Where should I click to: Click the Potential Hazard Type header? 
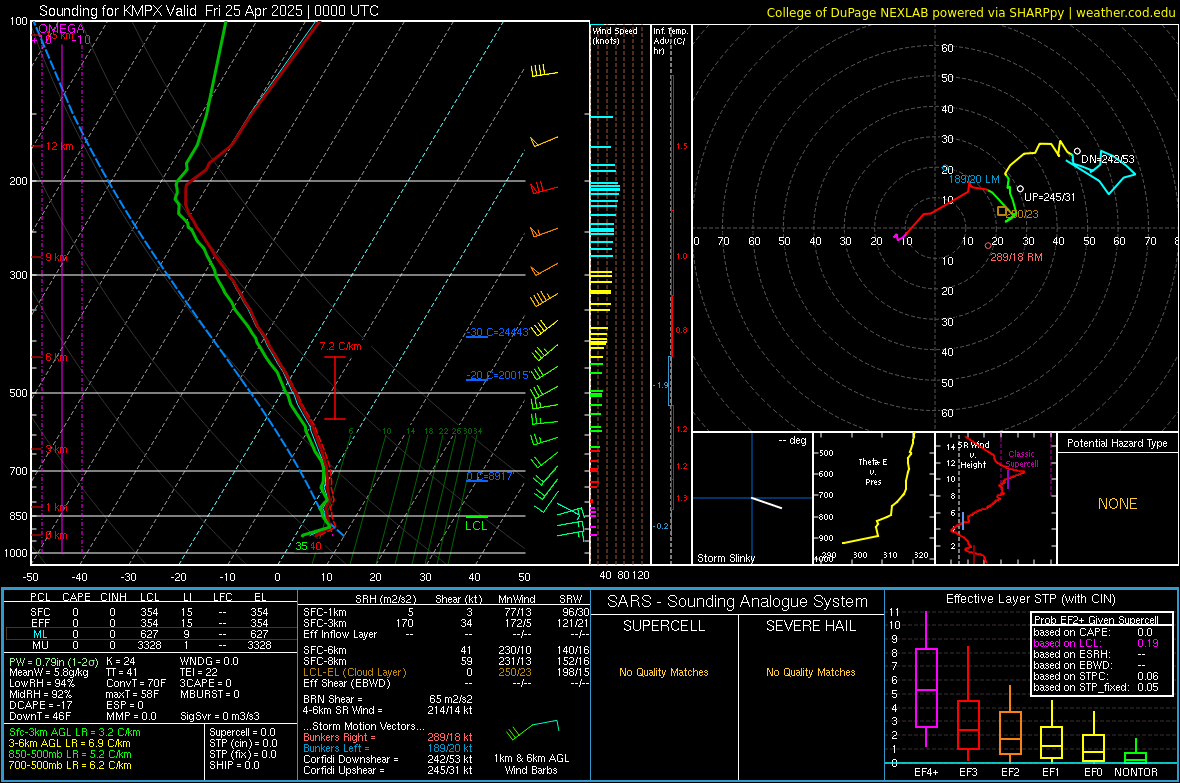1117,443
